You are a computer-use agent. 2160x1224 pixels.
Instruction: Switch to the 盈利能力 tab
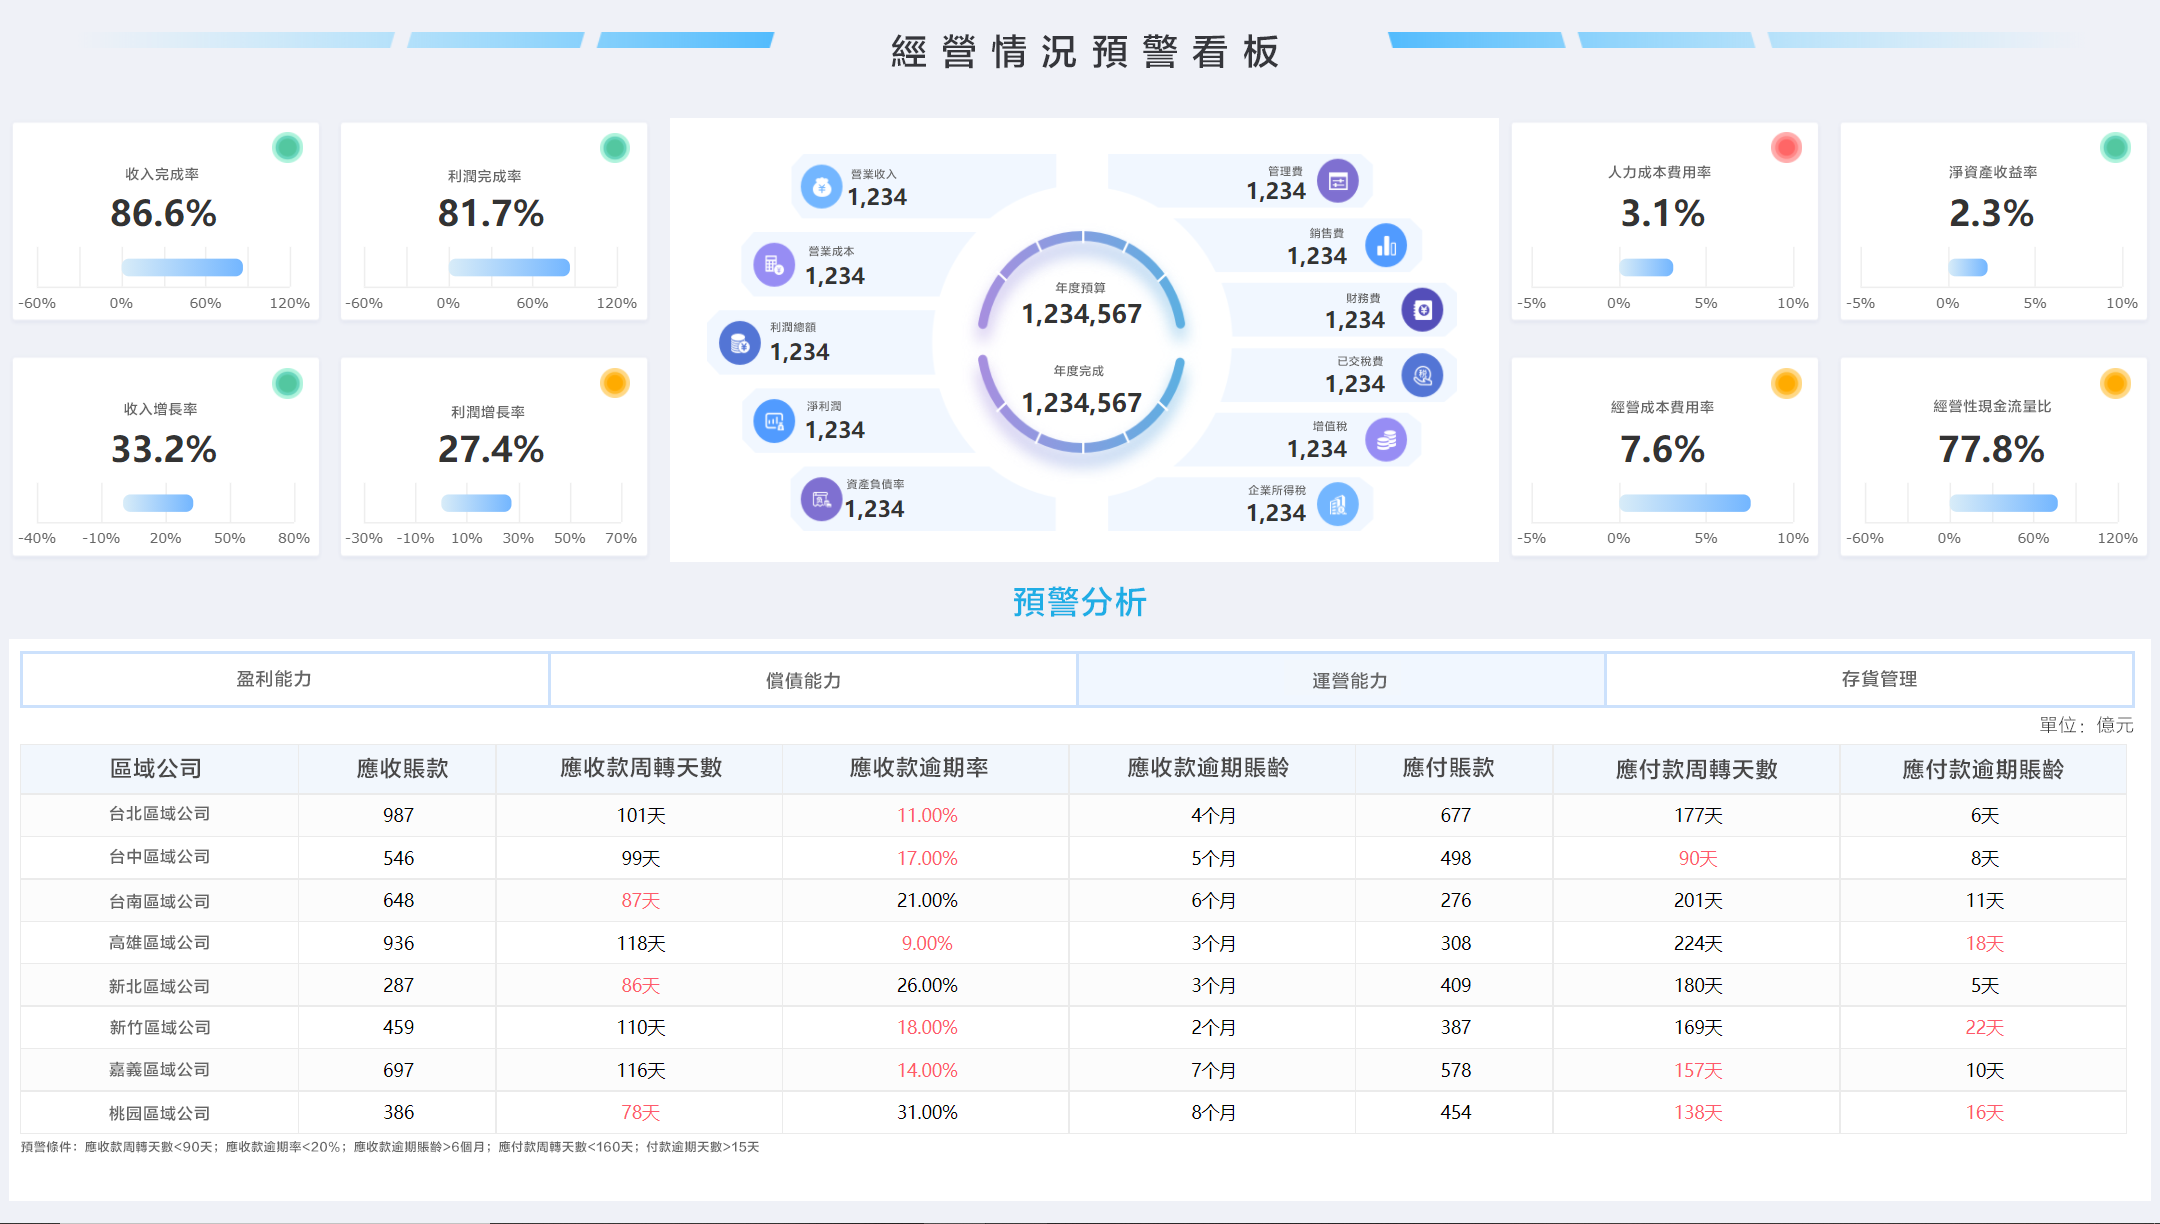274,680
